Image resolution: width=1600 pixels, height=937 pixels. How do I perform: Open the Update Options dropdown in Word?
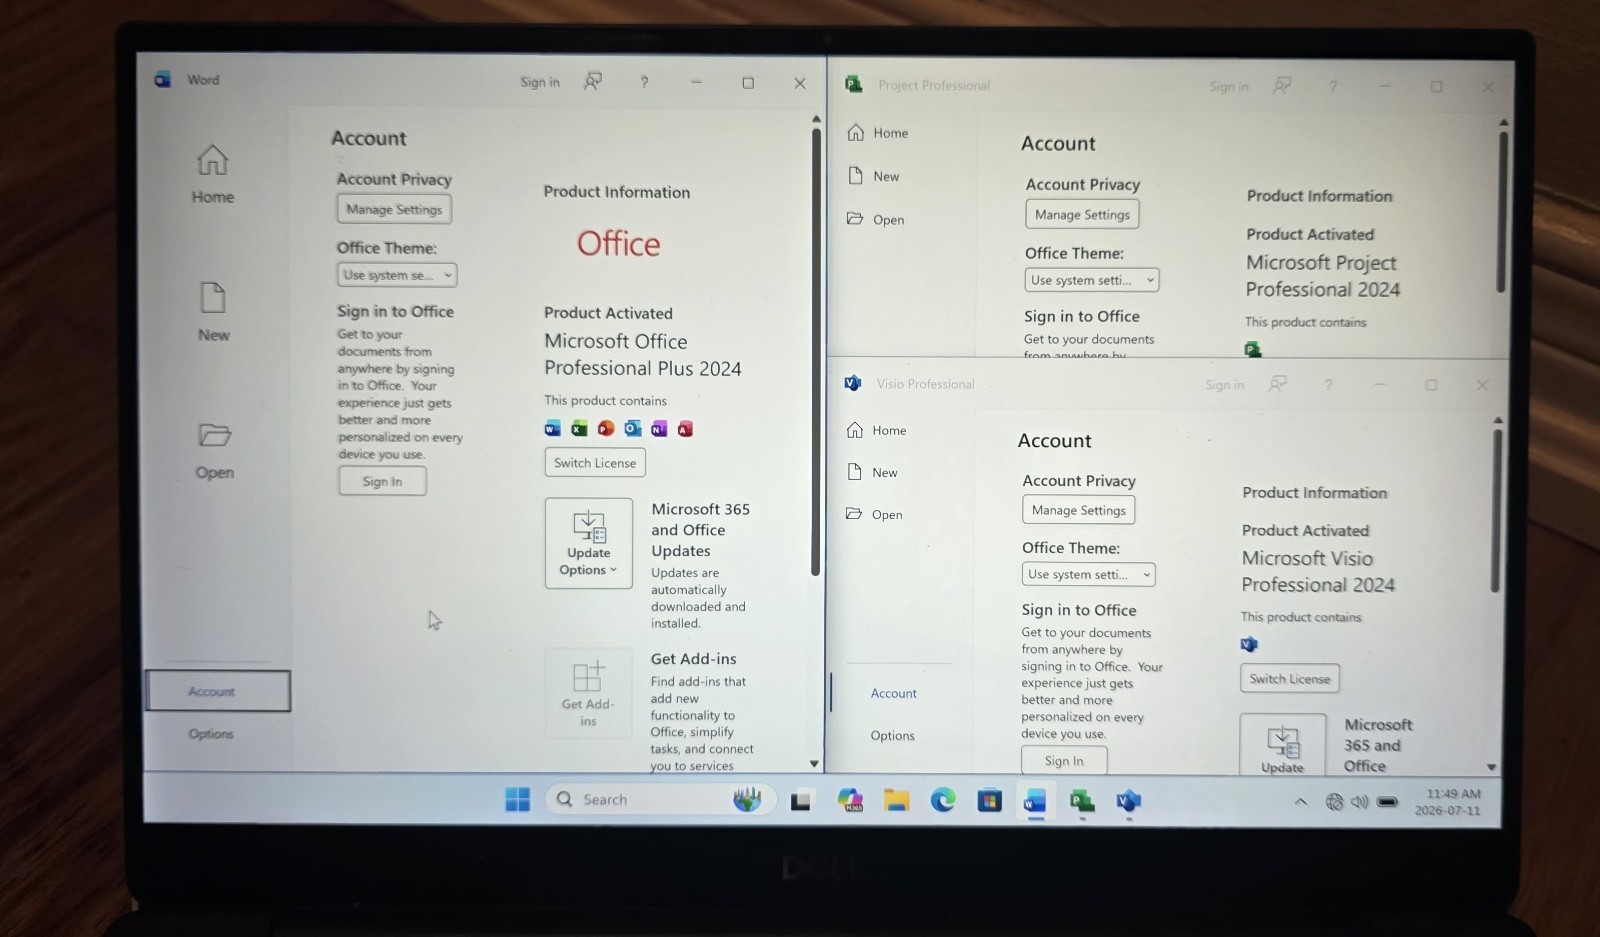(589, 543)
